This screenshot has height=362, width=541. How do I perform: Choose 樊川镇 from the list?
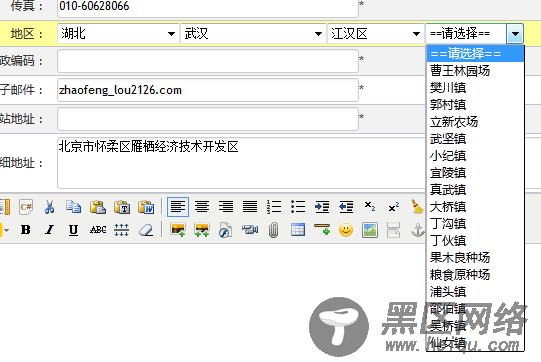click(475, 88)
